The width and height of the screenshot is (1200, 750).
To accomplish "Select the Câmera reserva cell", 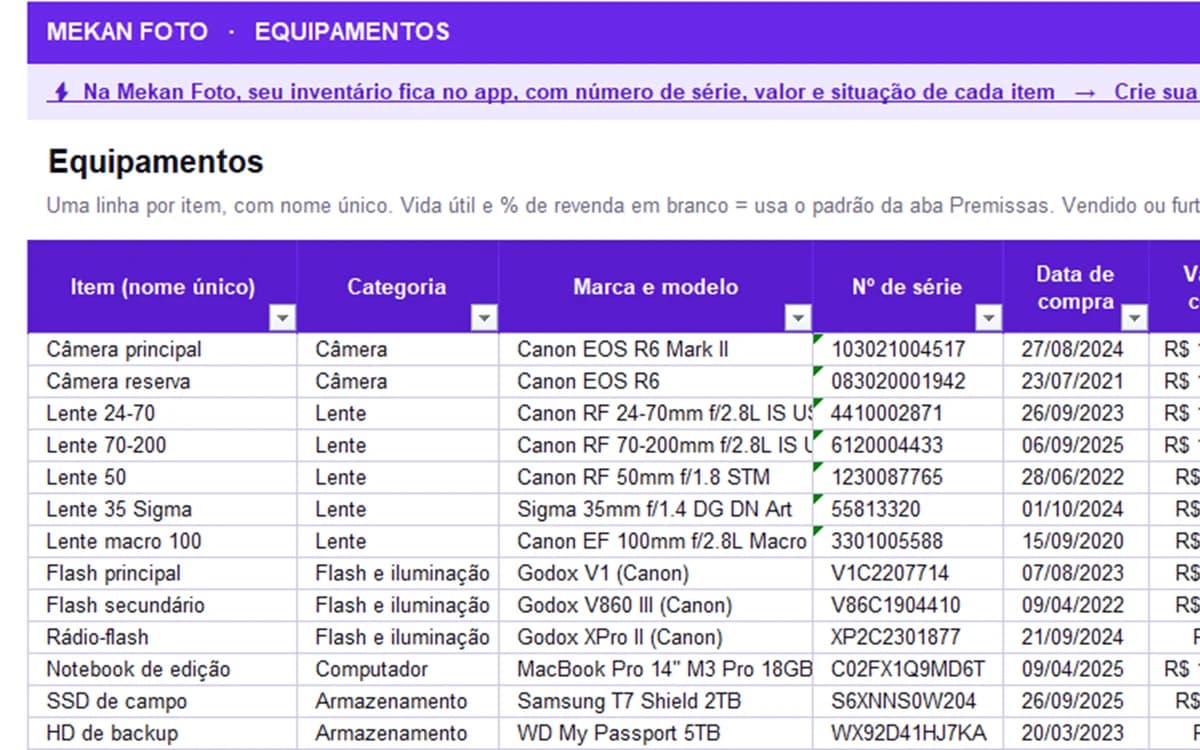I will click(162, 381).
